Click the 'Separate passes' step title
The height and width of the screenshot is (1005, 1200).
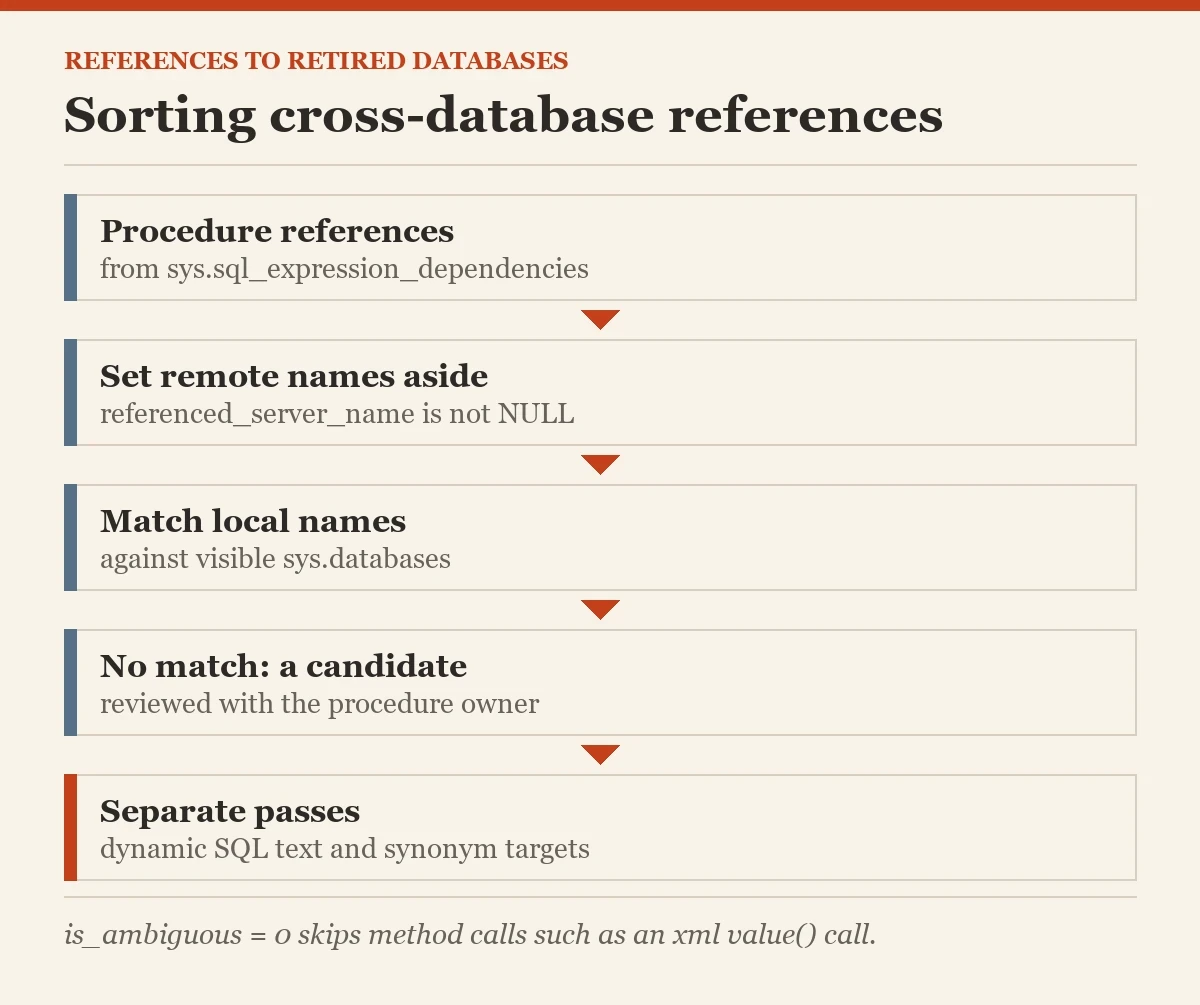pos(230,811)
